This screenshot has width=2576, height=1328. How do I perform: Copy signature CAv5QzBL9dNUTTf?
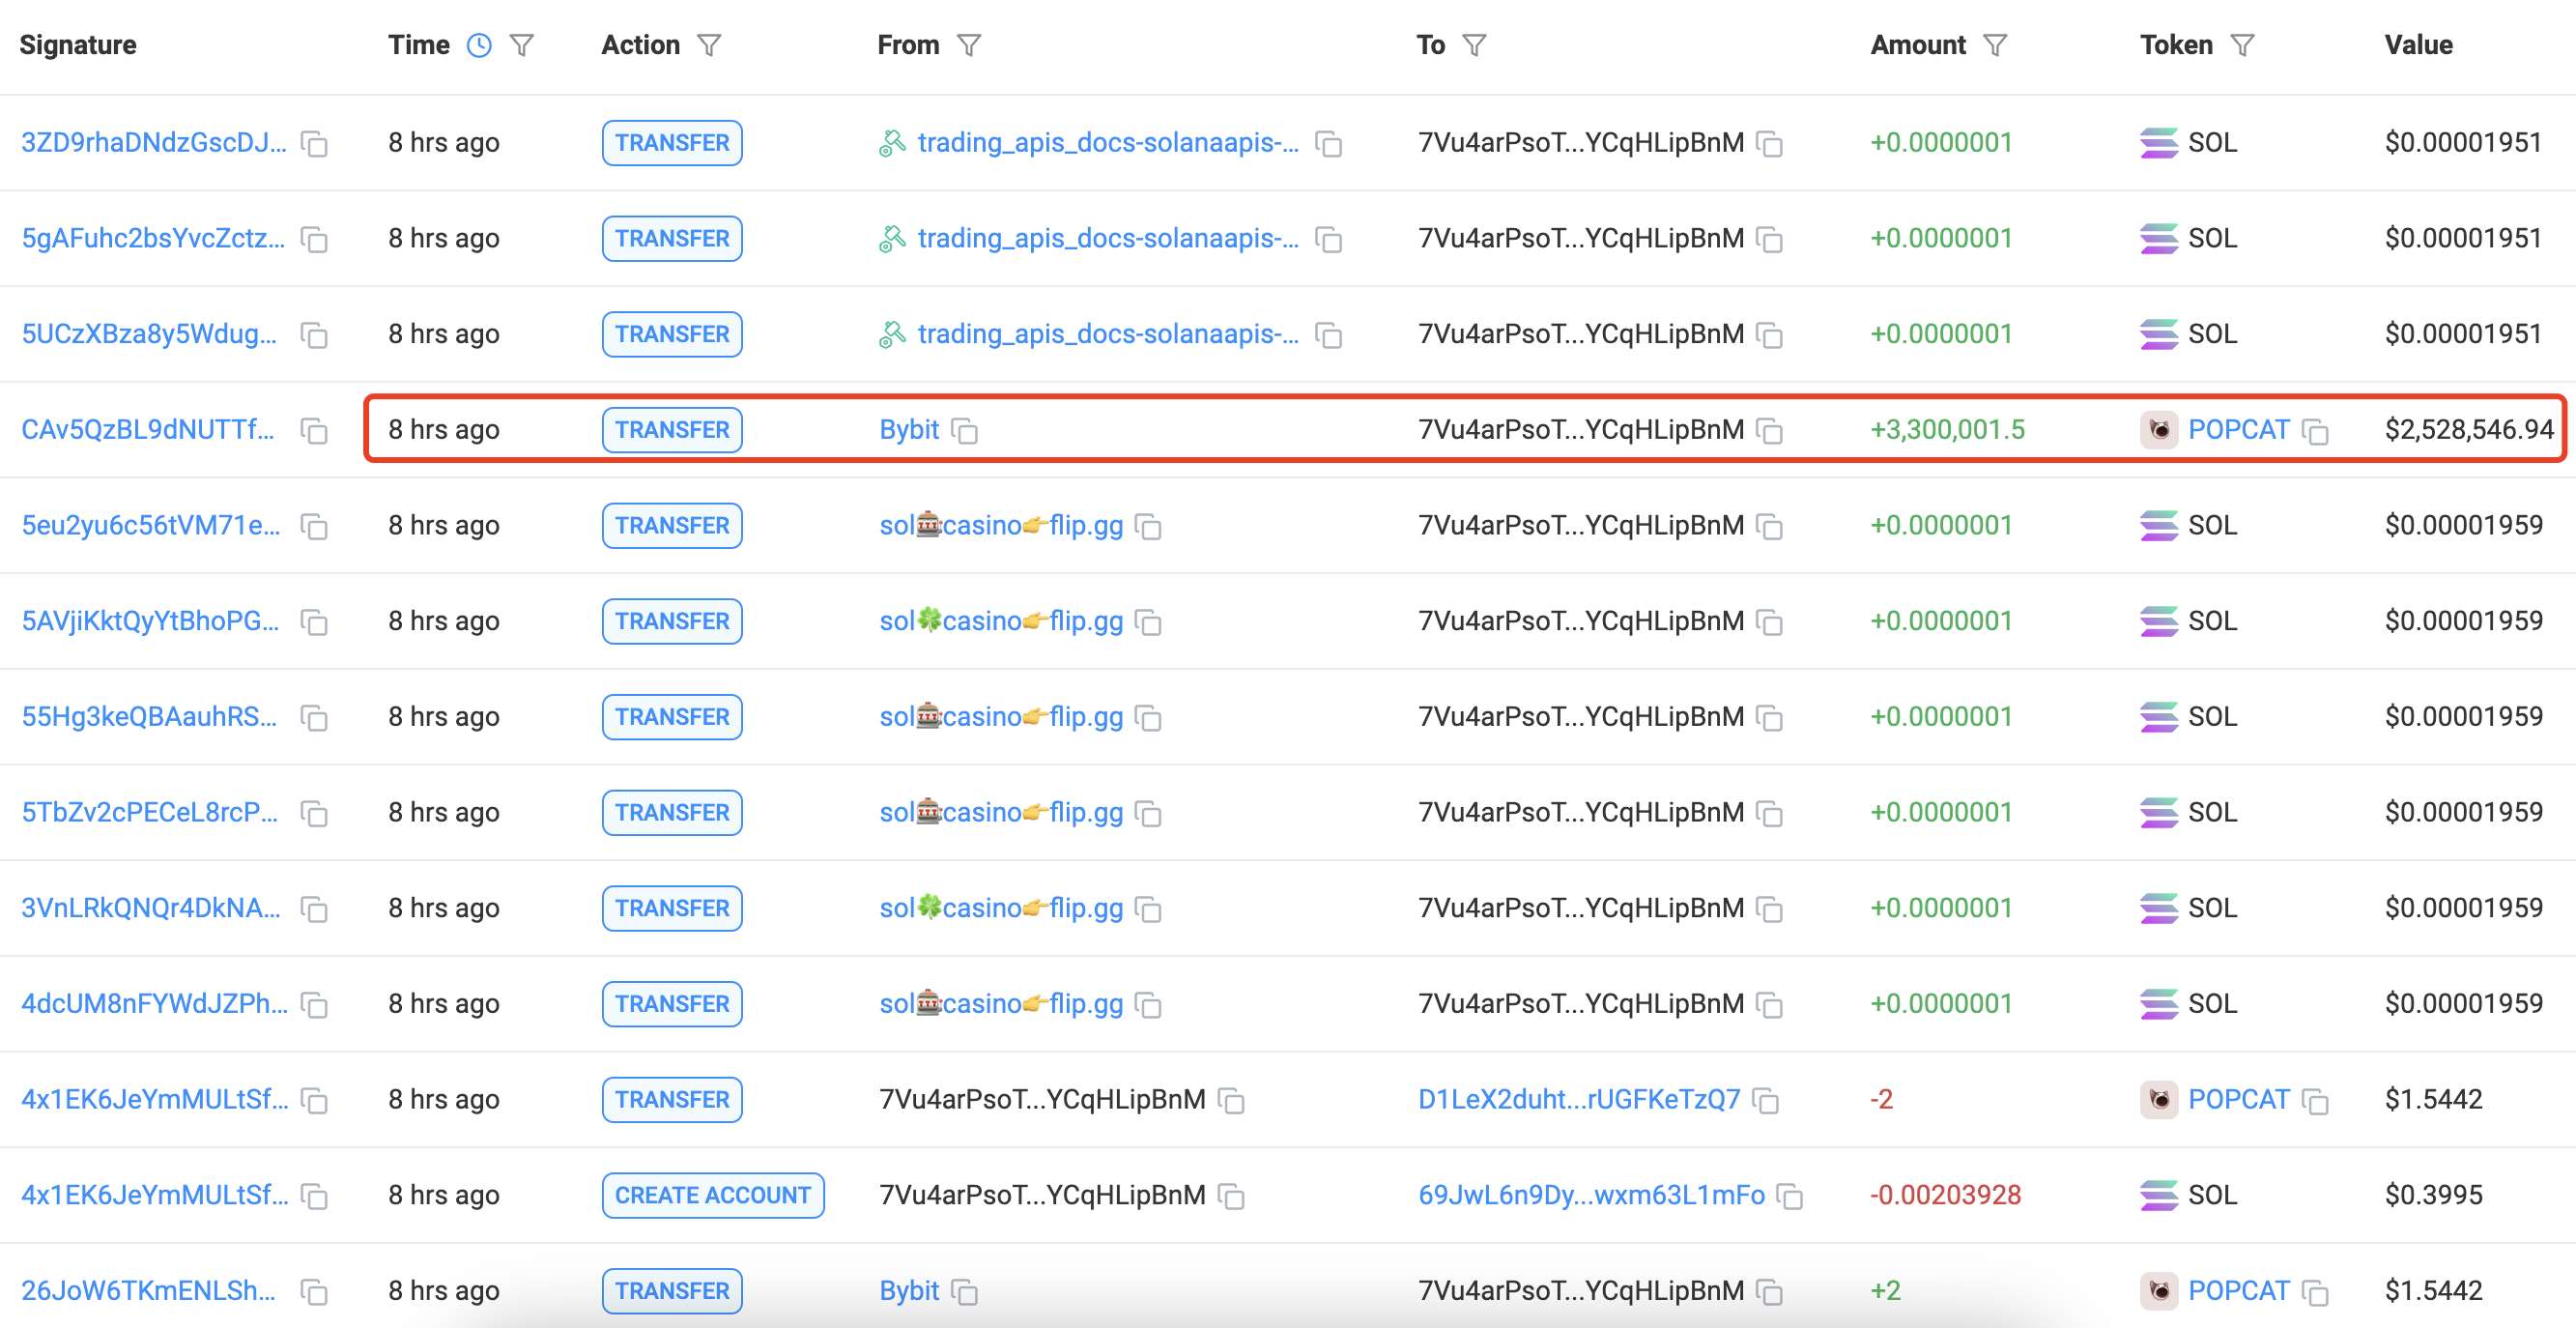tap(314, 431)
